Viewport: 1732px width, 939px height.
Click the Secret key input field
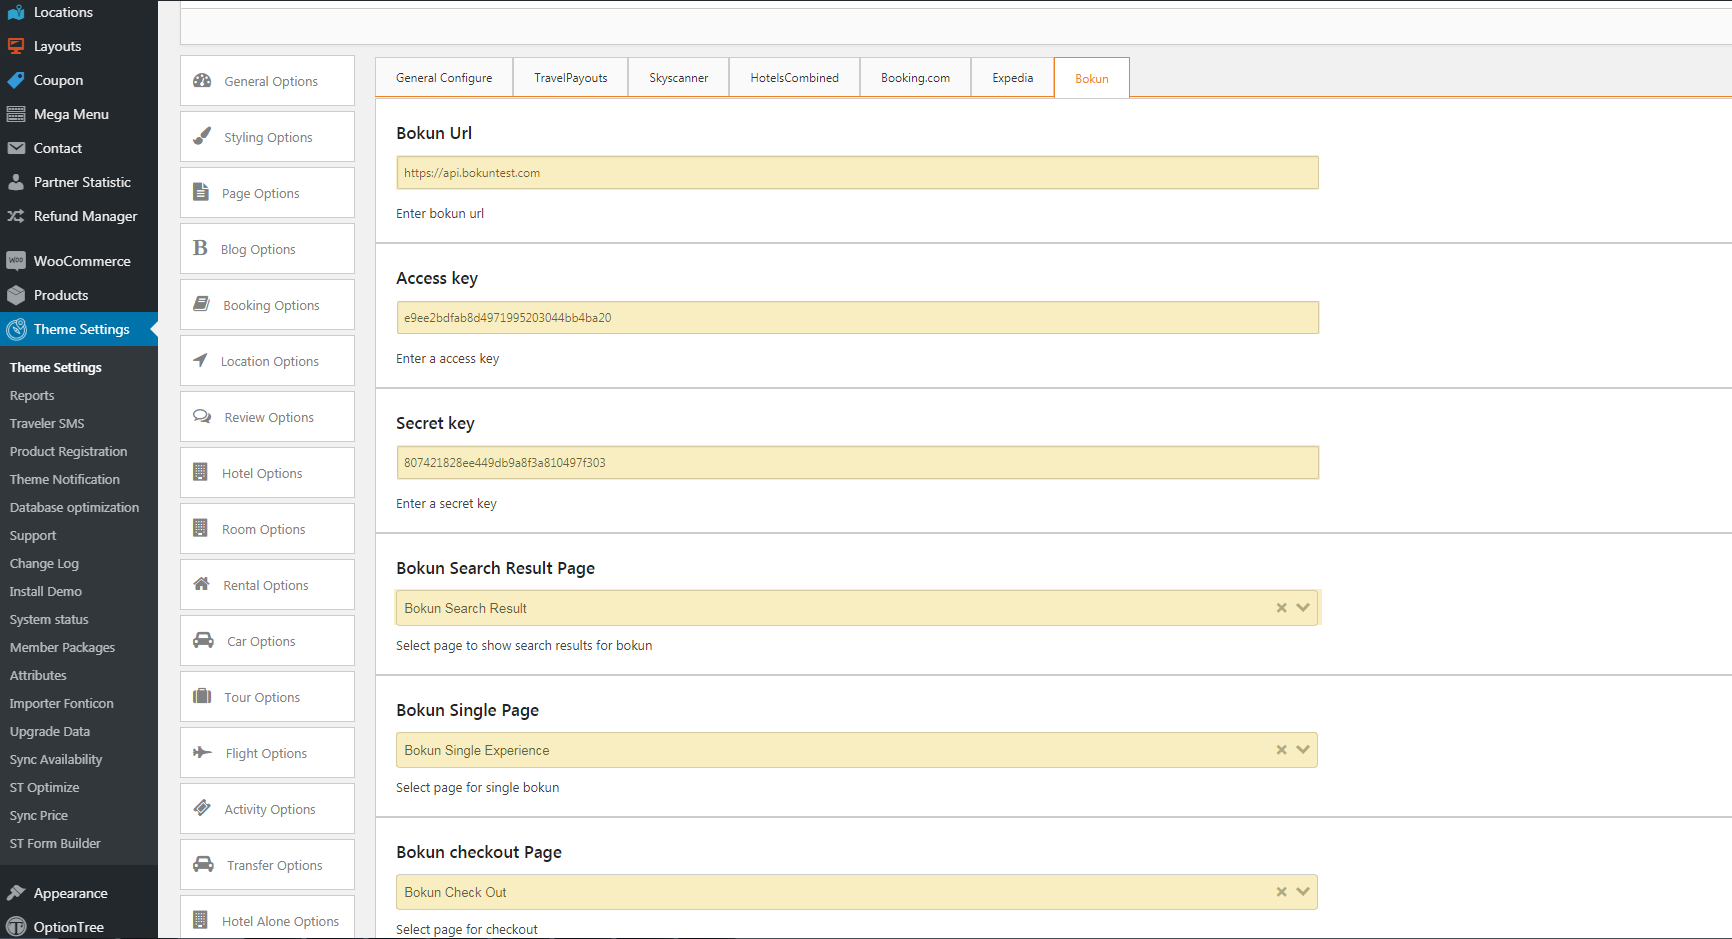pos(857,463)
